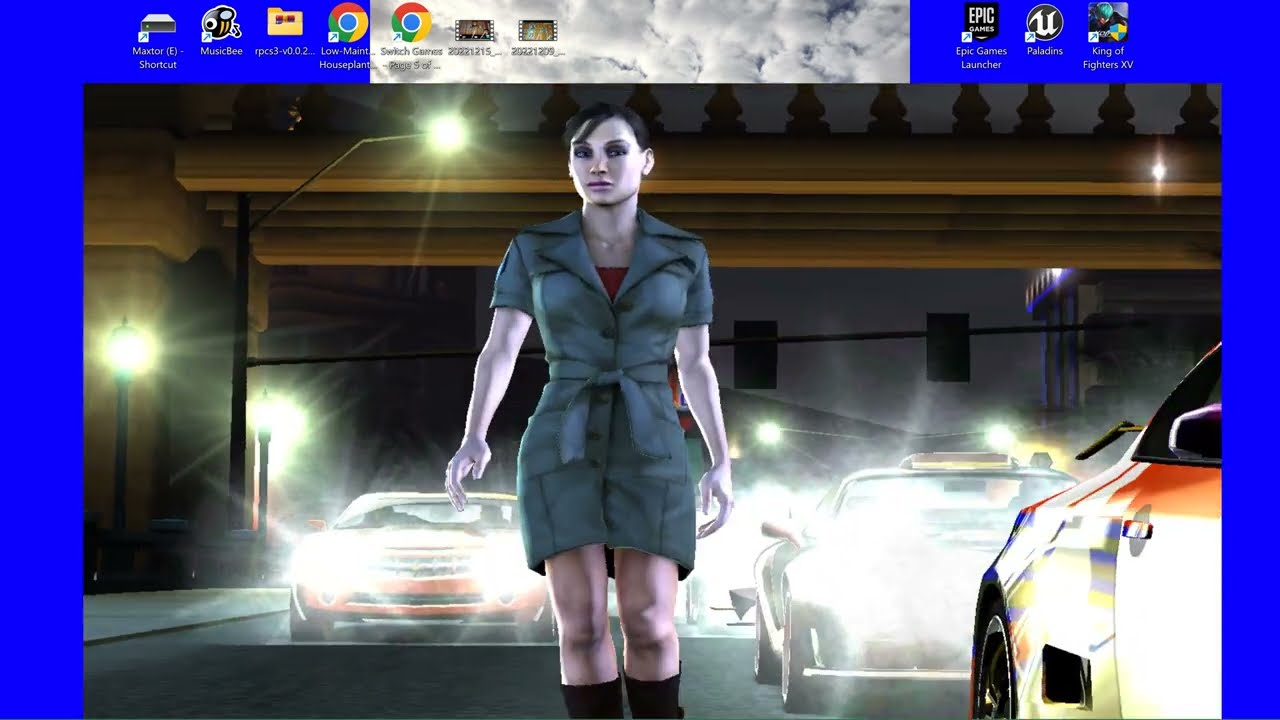
Task: Open the Maxtor (E) drive shortcut
Action: [x=158, y=38]
